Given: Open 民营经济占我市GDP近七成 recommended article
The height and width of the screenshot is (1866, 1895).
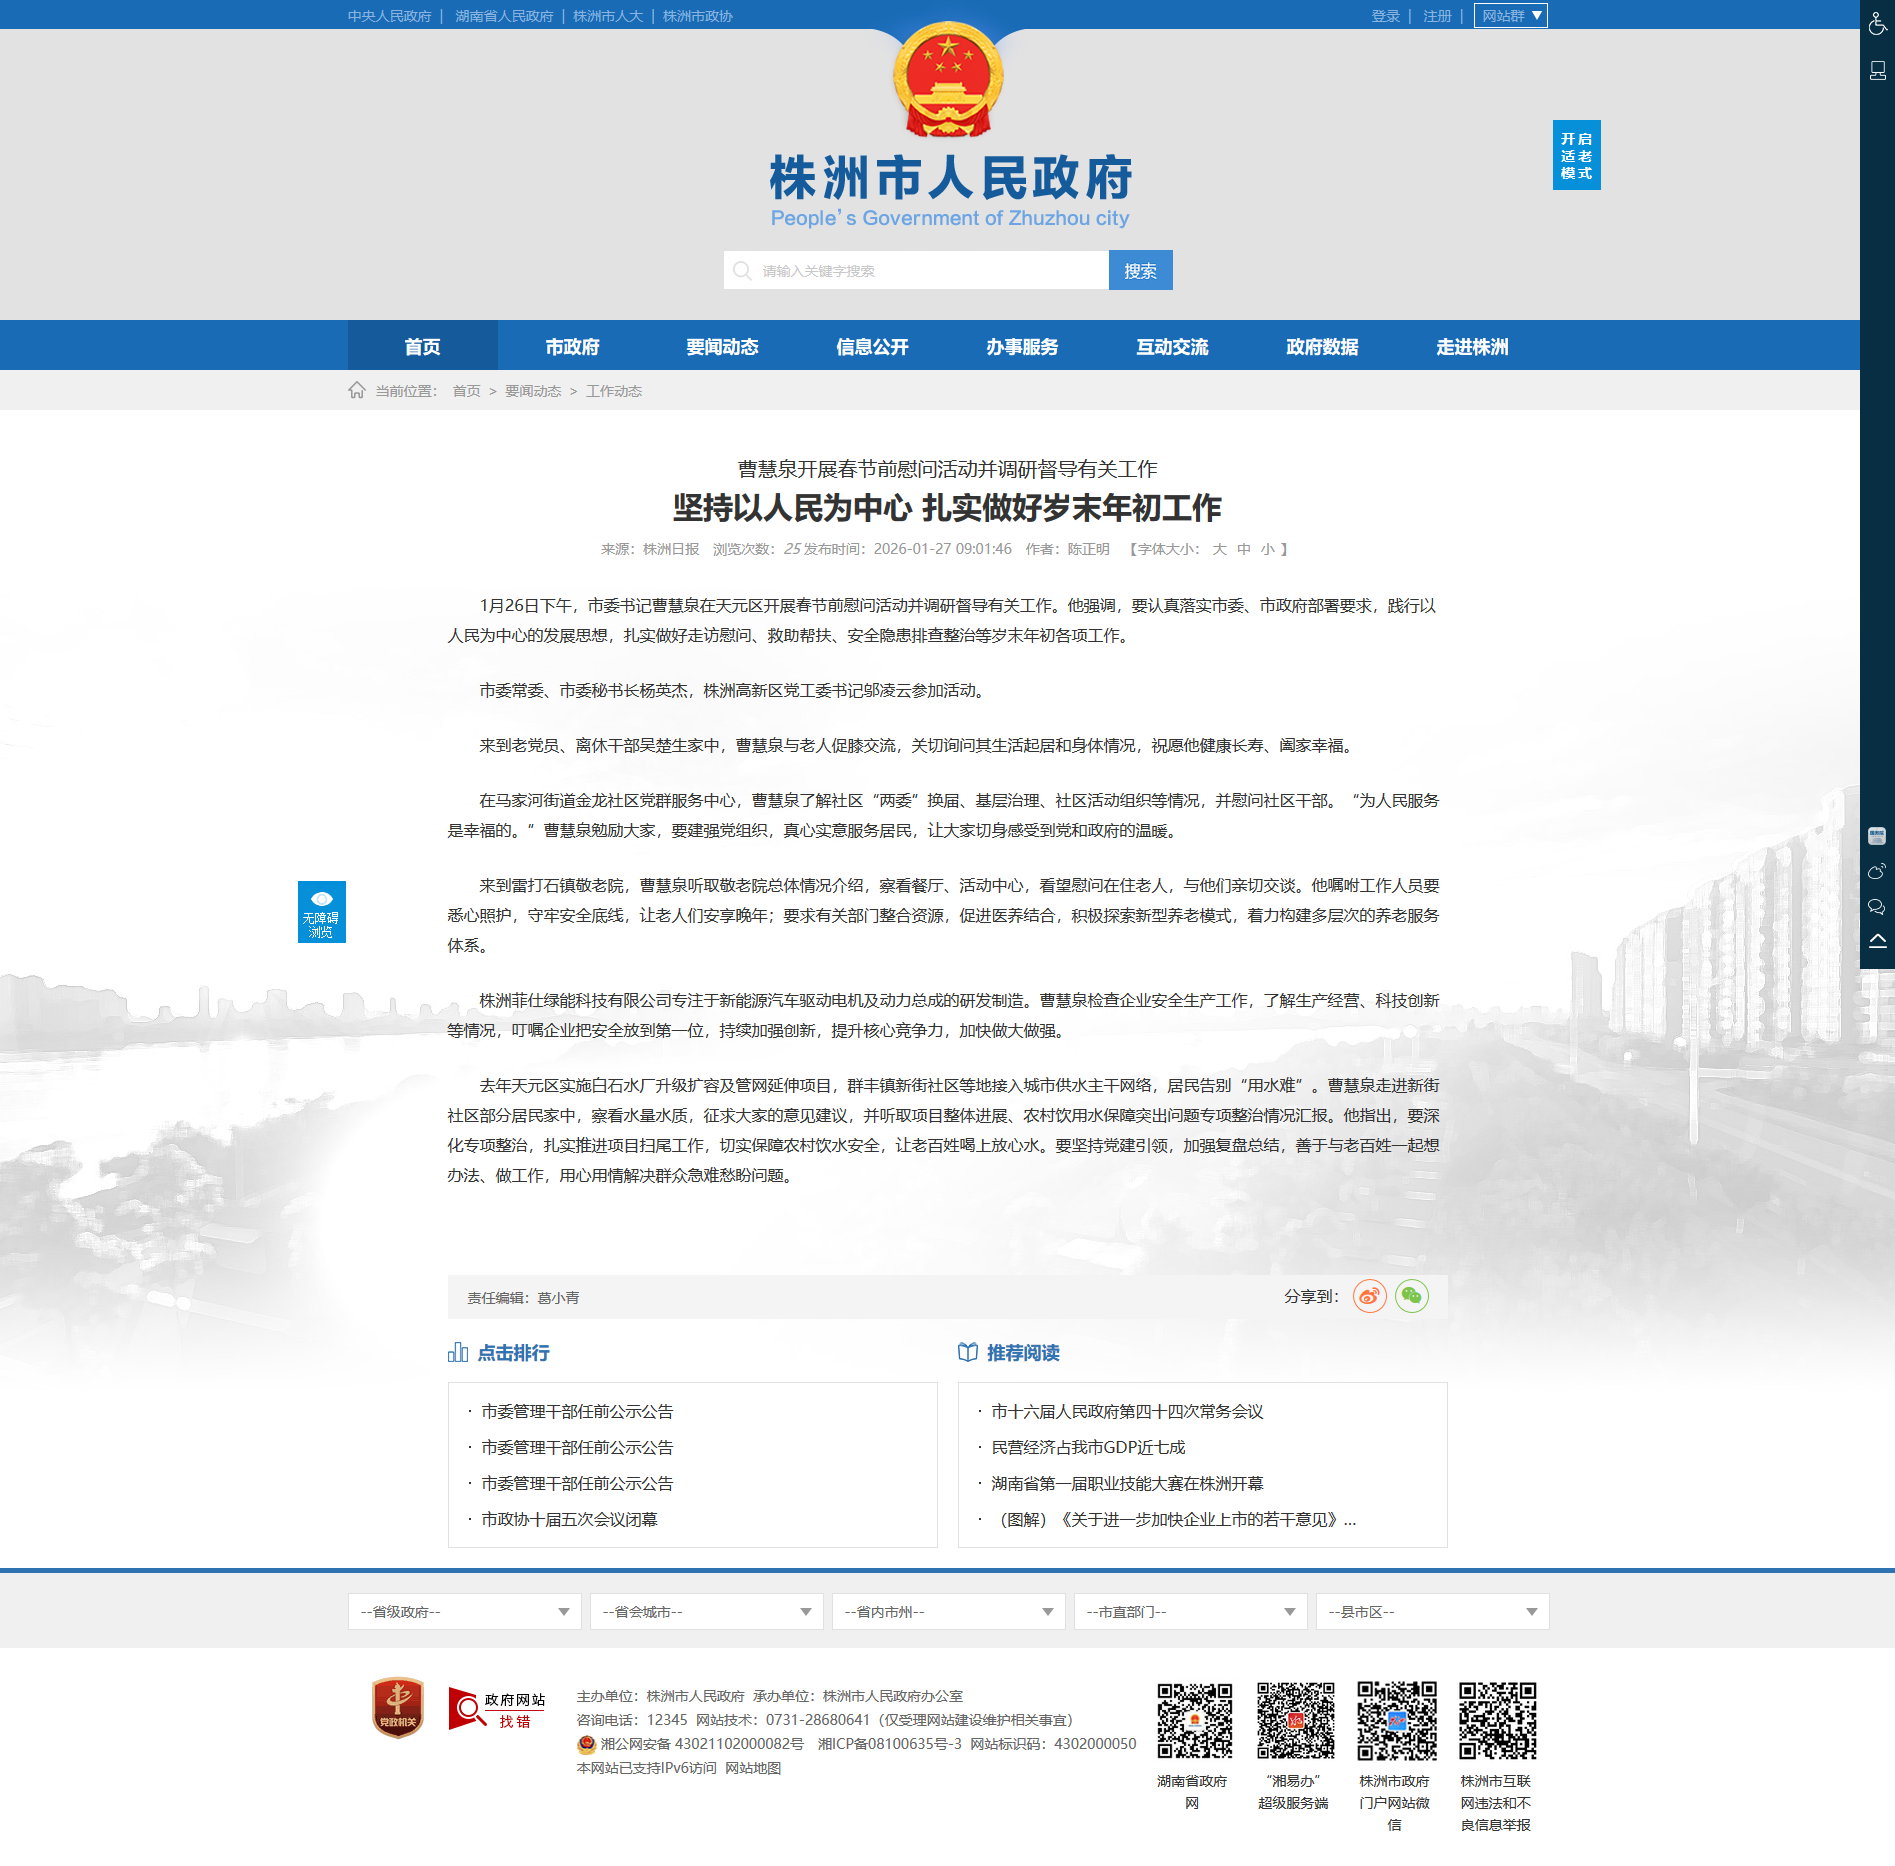Looking at the screenshot, I should pyautogui.click(x=1088, y=1447).
